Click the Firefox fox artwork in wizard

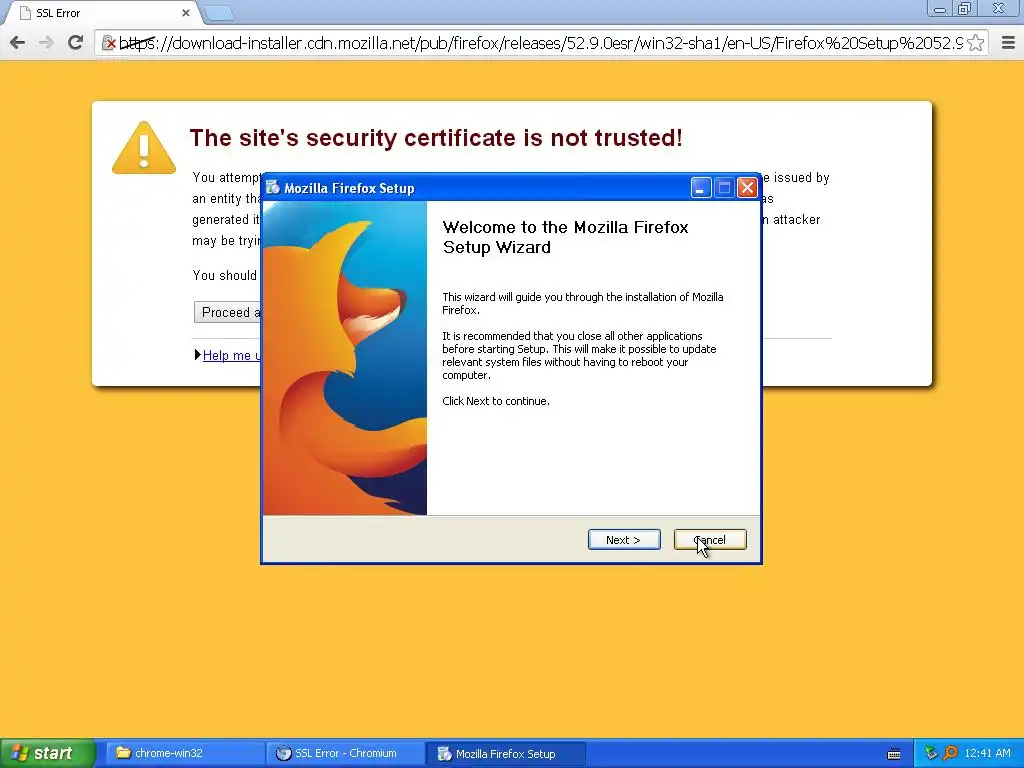point(345,358)
